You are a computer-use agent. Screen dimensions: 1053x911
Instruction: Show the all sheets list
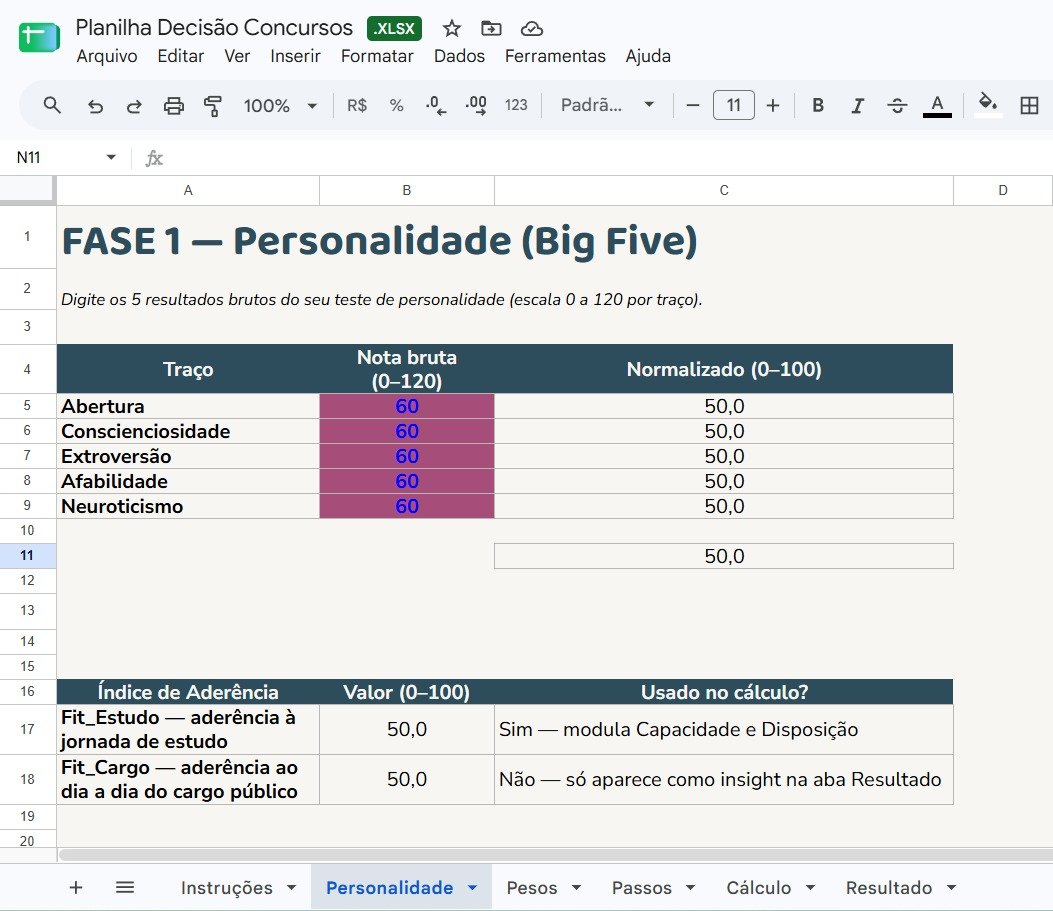[x=125, y=888]
